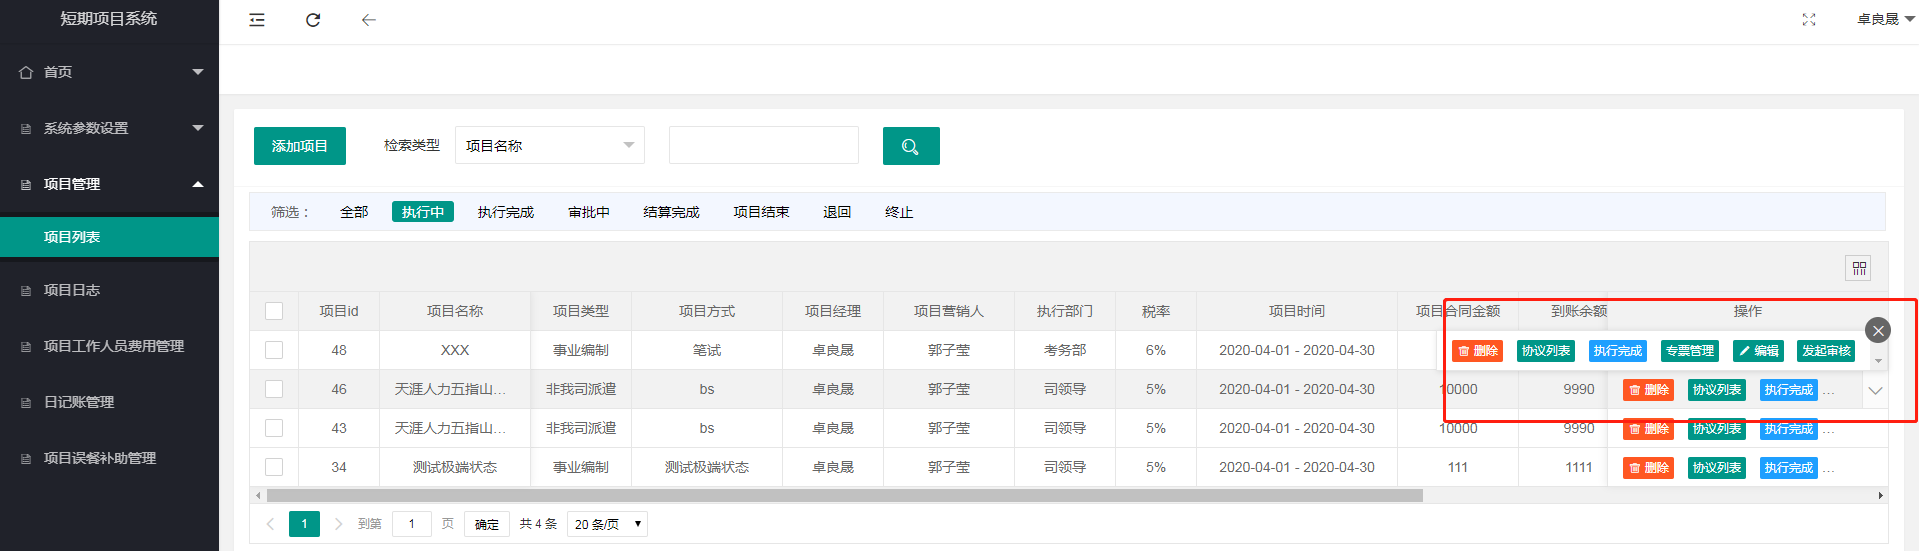Screen dimensions: 1919x551
Task: Toggle the sidebar collapse icon in the top bar
Action: click(257, 20)
